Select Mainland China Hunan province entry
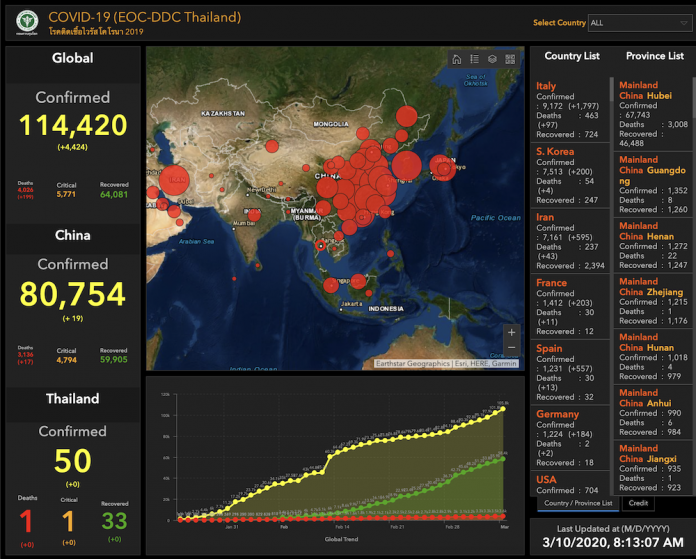Viewport: 696px width, 559px height. tap(653, 357)
